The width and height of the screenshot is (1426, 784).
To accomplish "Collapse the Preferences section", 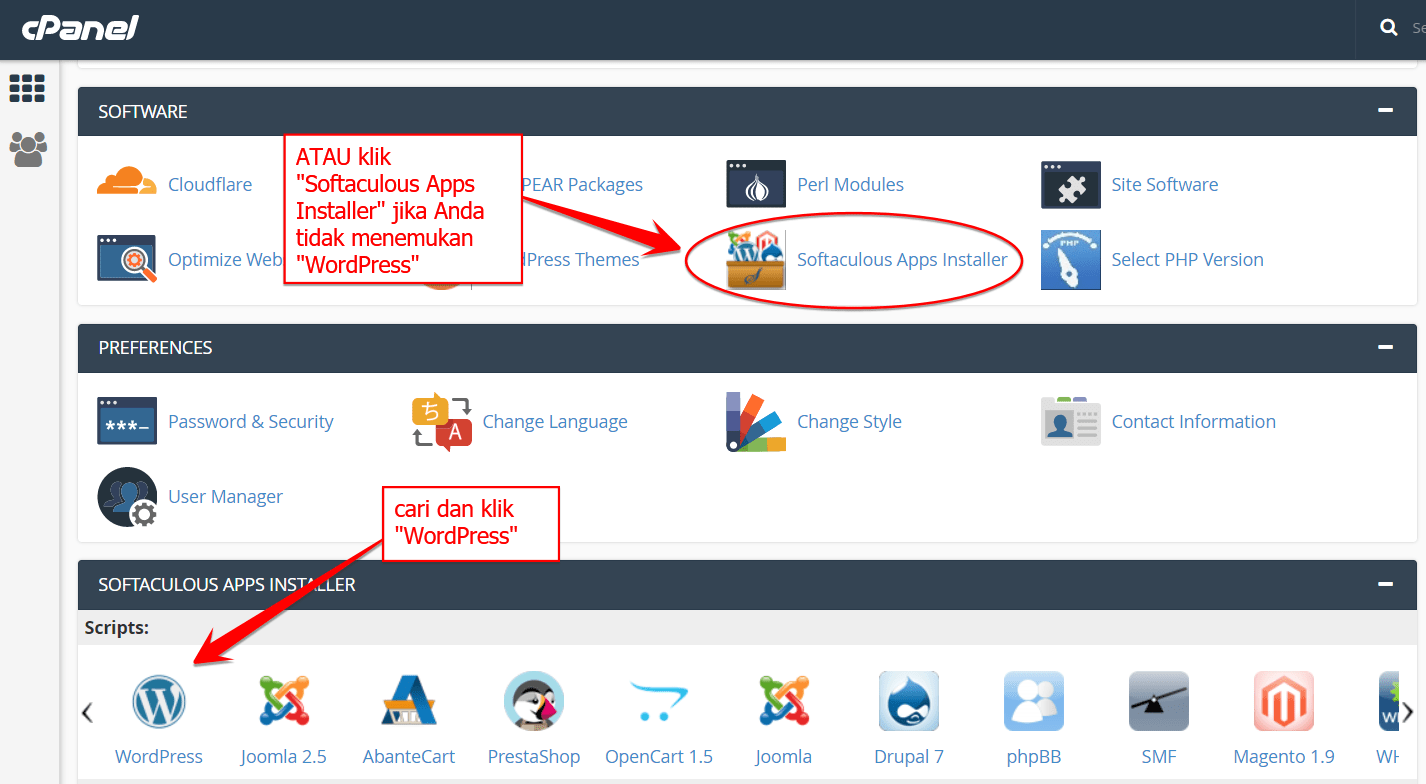I will [1385, 347].
